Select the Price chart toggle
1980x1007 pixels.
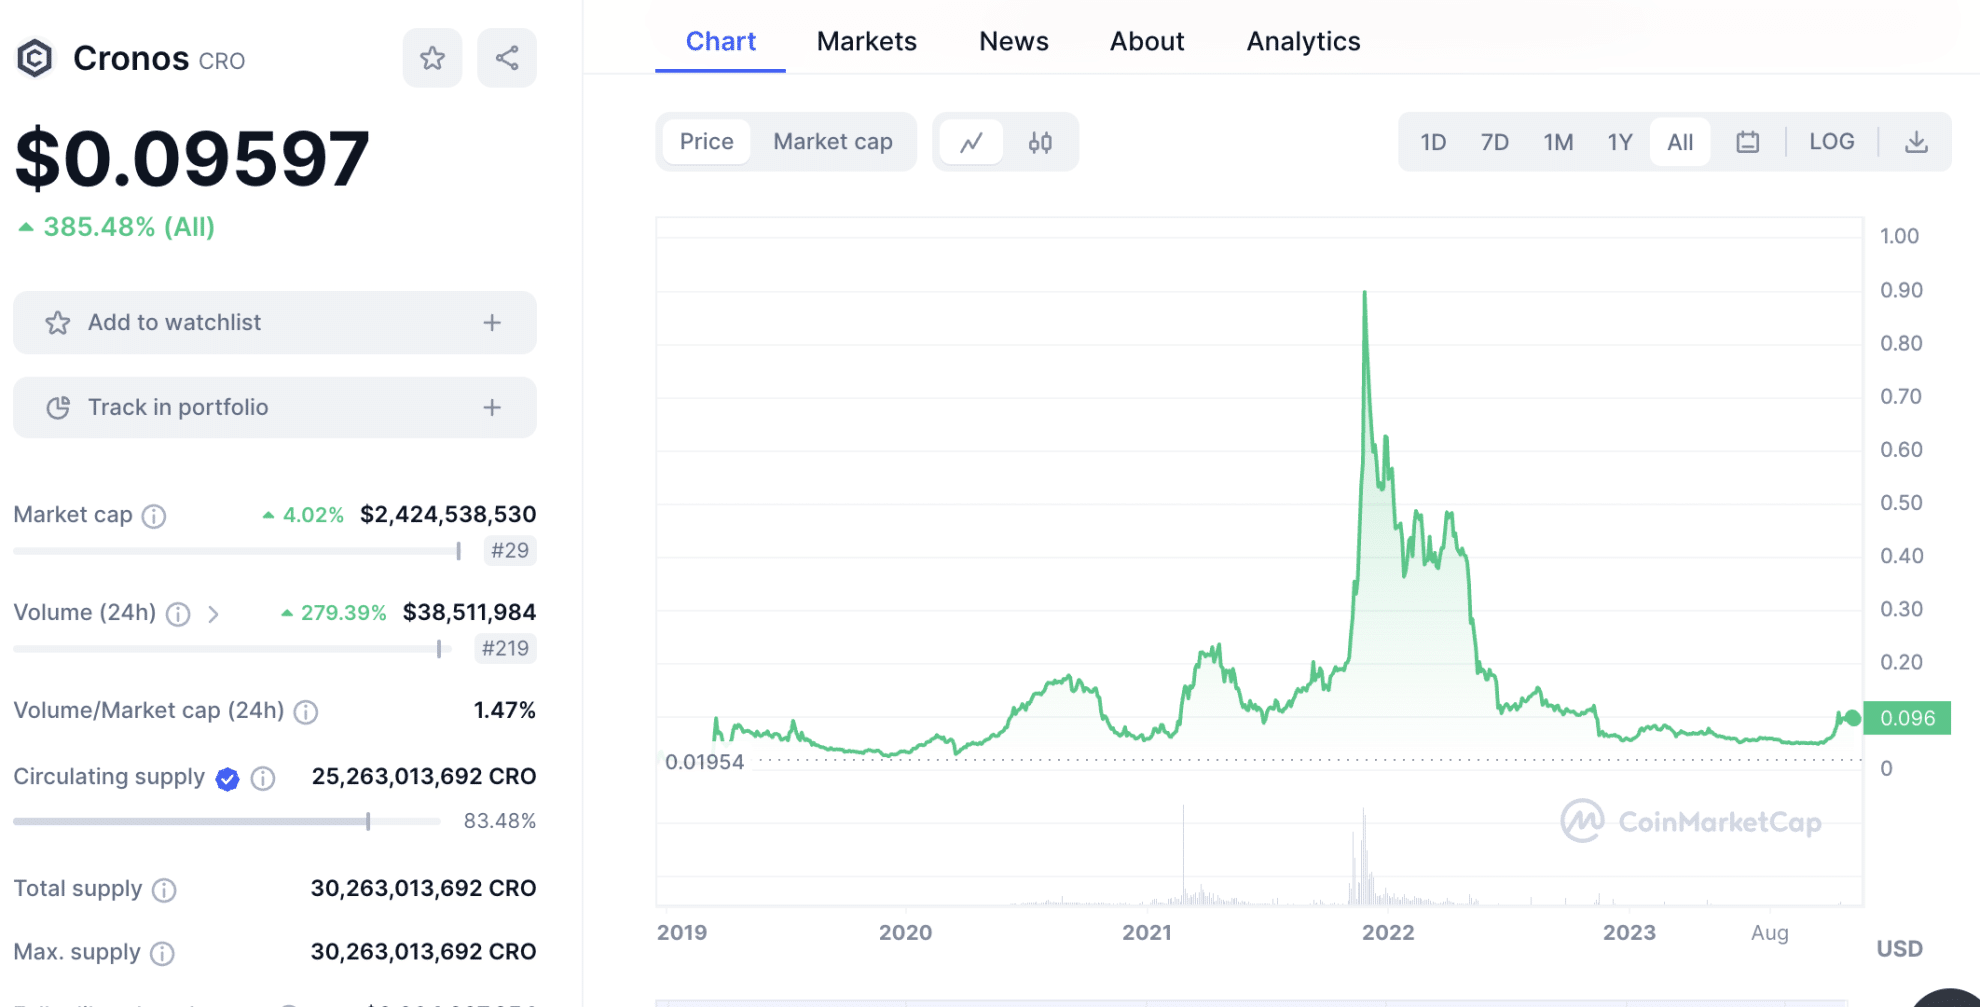click(706, 142)
